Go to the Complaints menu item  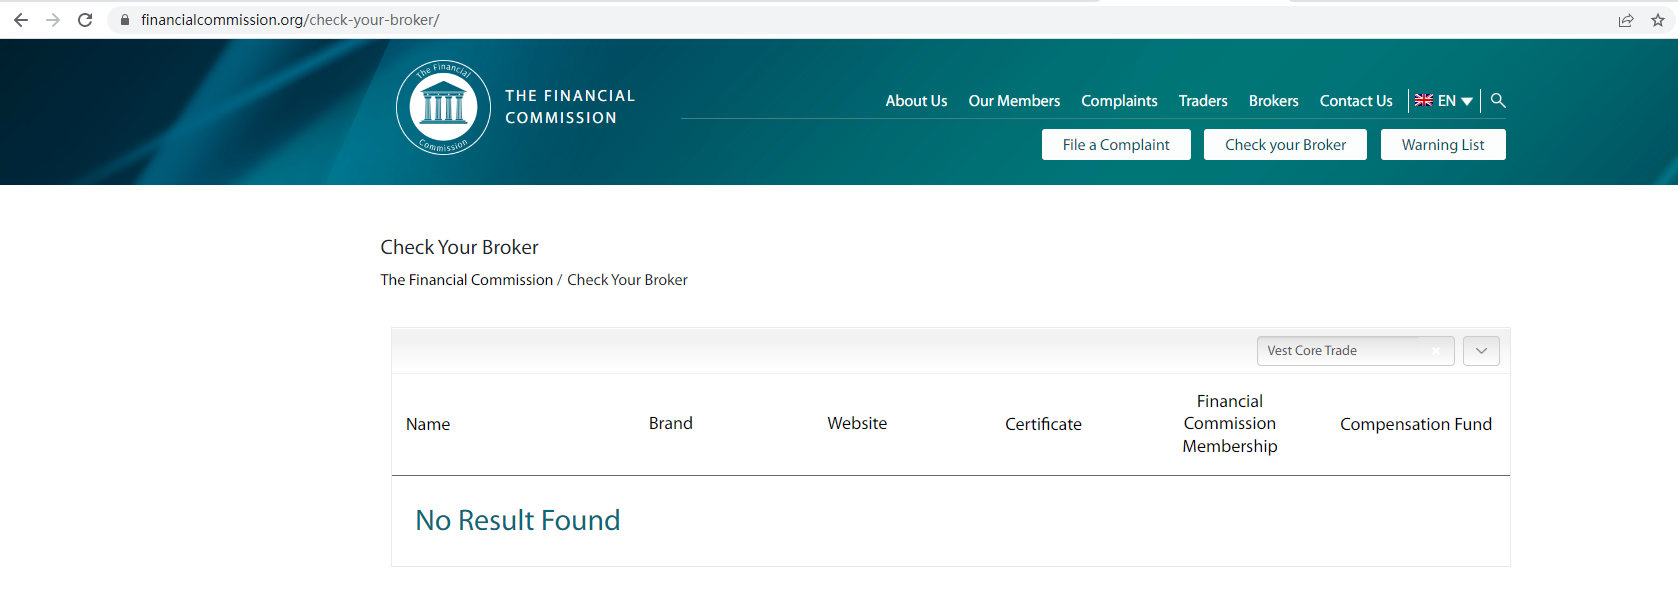pos(1119,101)
